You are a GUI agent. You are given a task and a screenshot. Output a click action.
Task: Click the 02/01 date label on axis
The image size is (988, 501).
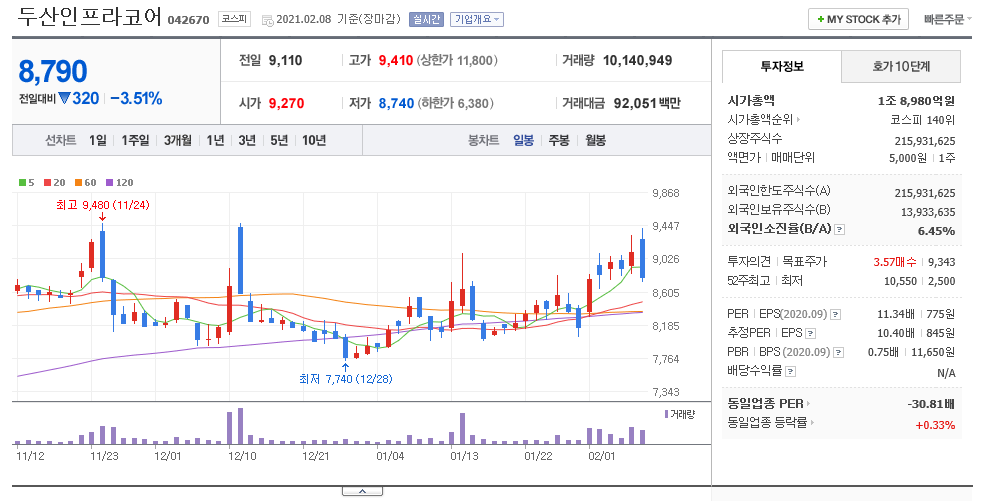pos(600,456)
